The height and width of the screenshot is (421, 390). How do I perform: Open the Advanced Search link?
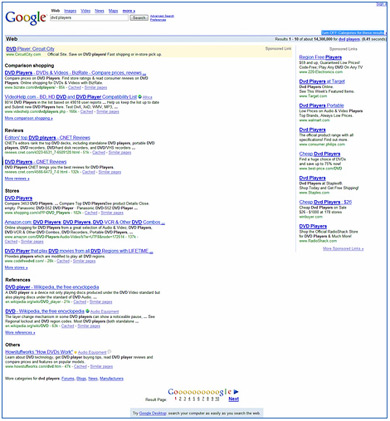point(162,16)
